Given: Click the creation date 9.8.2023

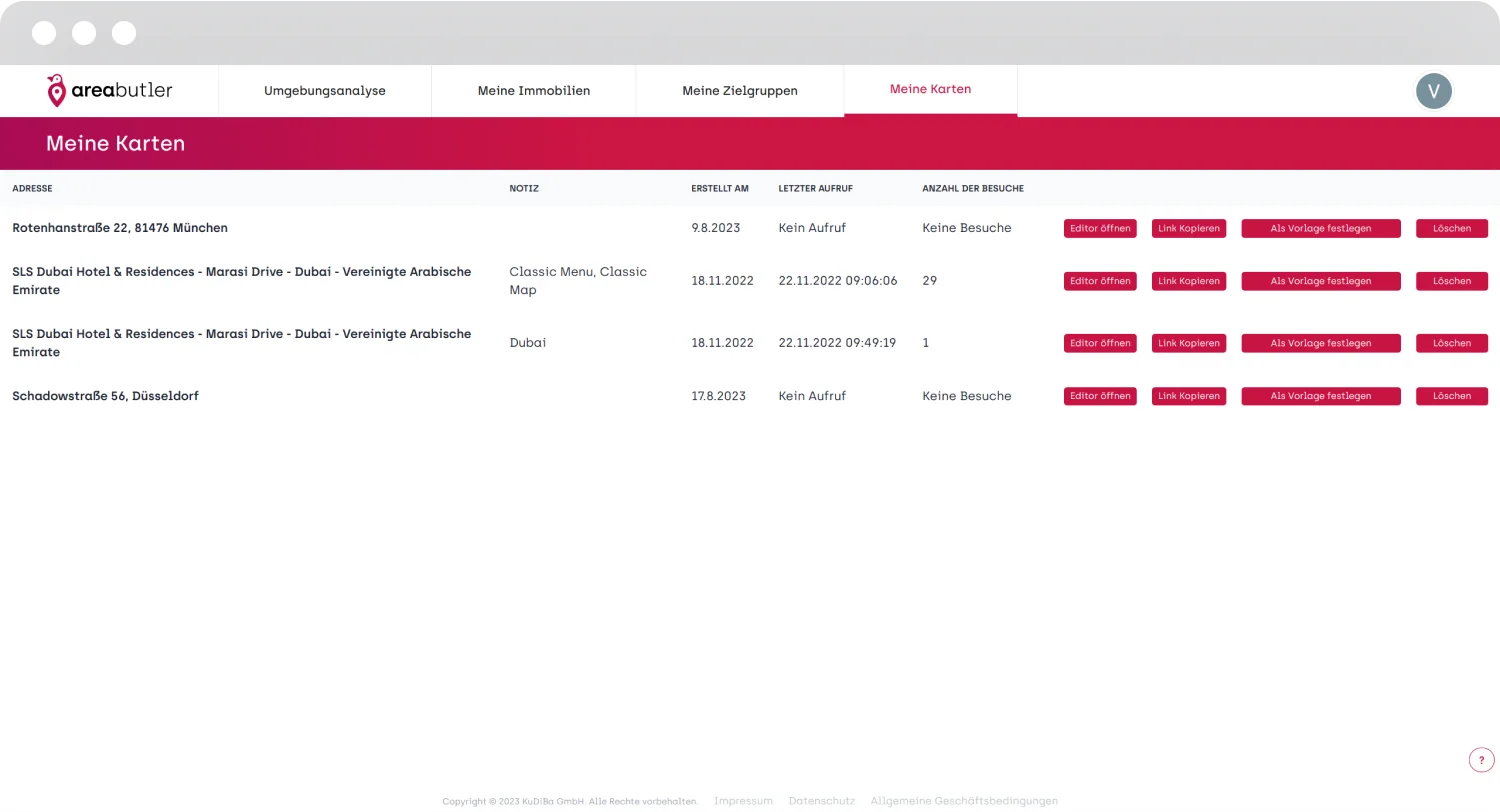Looking at the screenshot, I should tap(716, 228).
